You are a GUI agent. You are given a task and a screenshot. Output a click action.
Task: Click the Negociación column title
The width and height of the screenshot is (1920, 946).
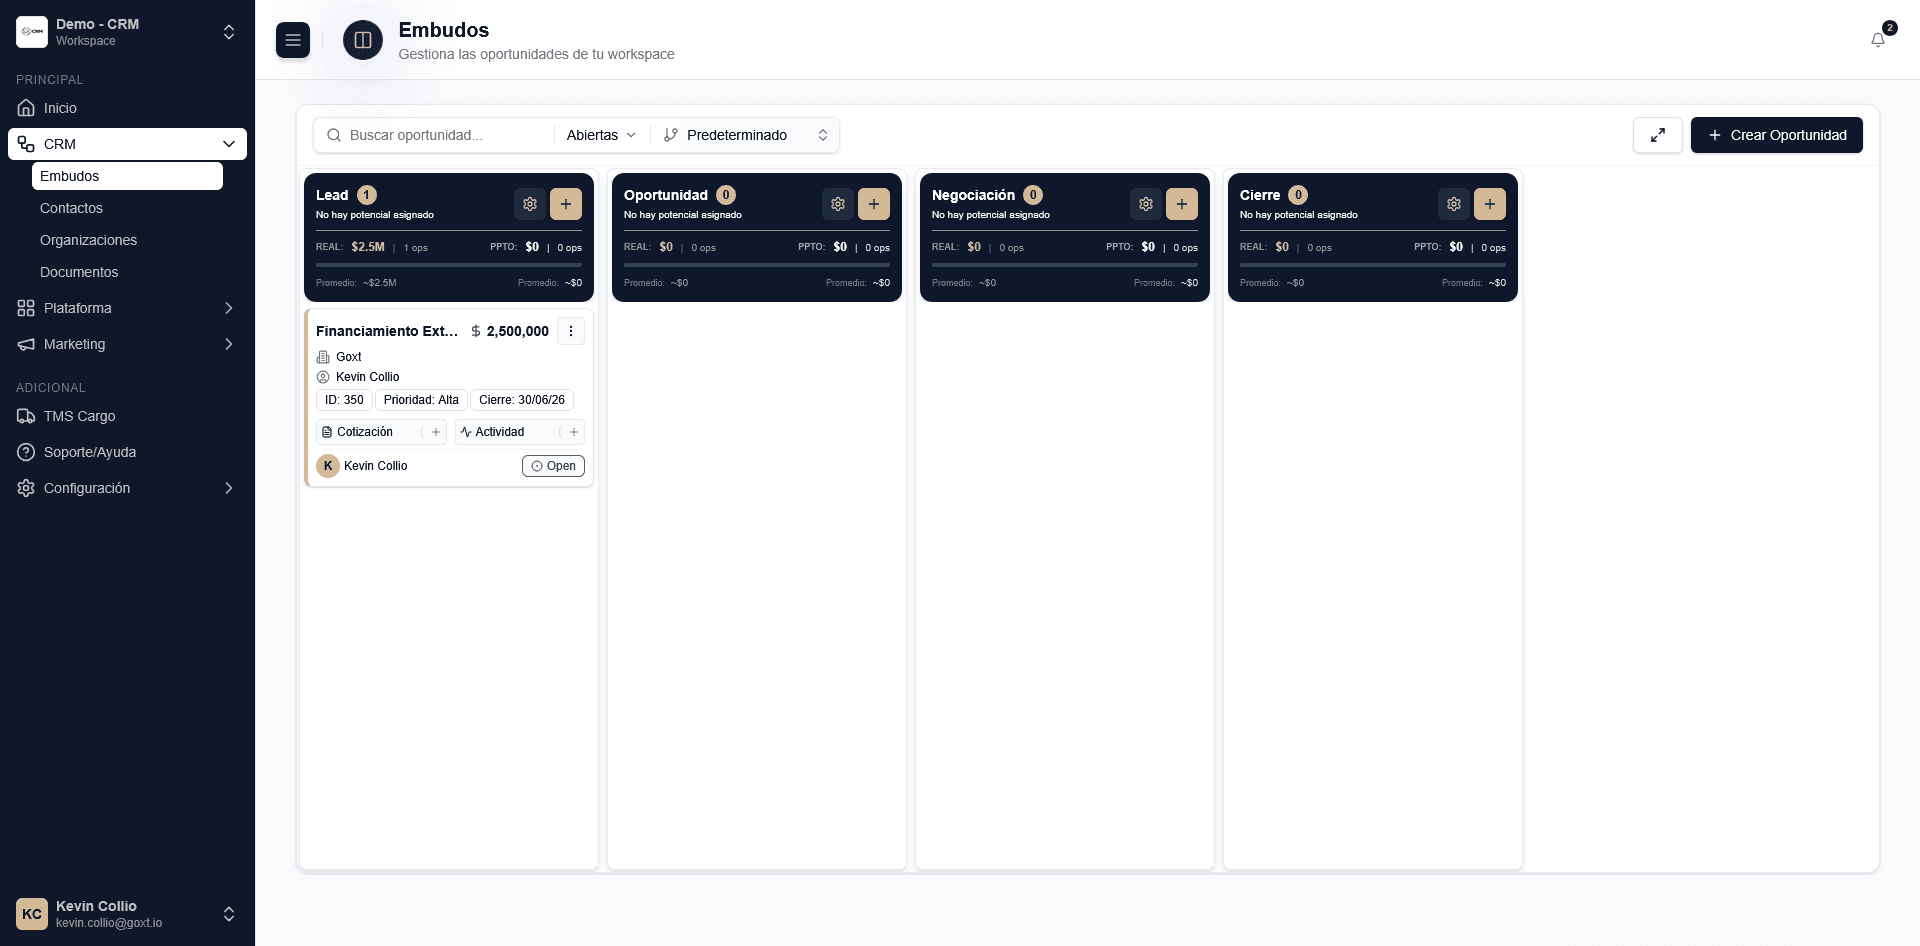[973, 195]
